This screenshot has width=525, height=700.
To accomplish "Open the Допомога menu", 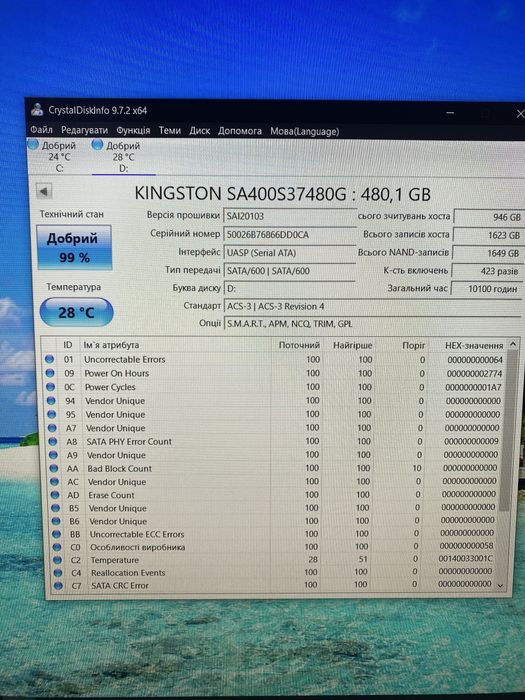I will tap(240, 131).
